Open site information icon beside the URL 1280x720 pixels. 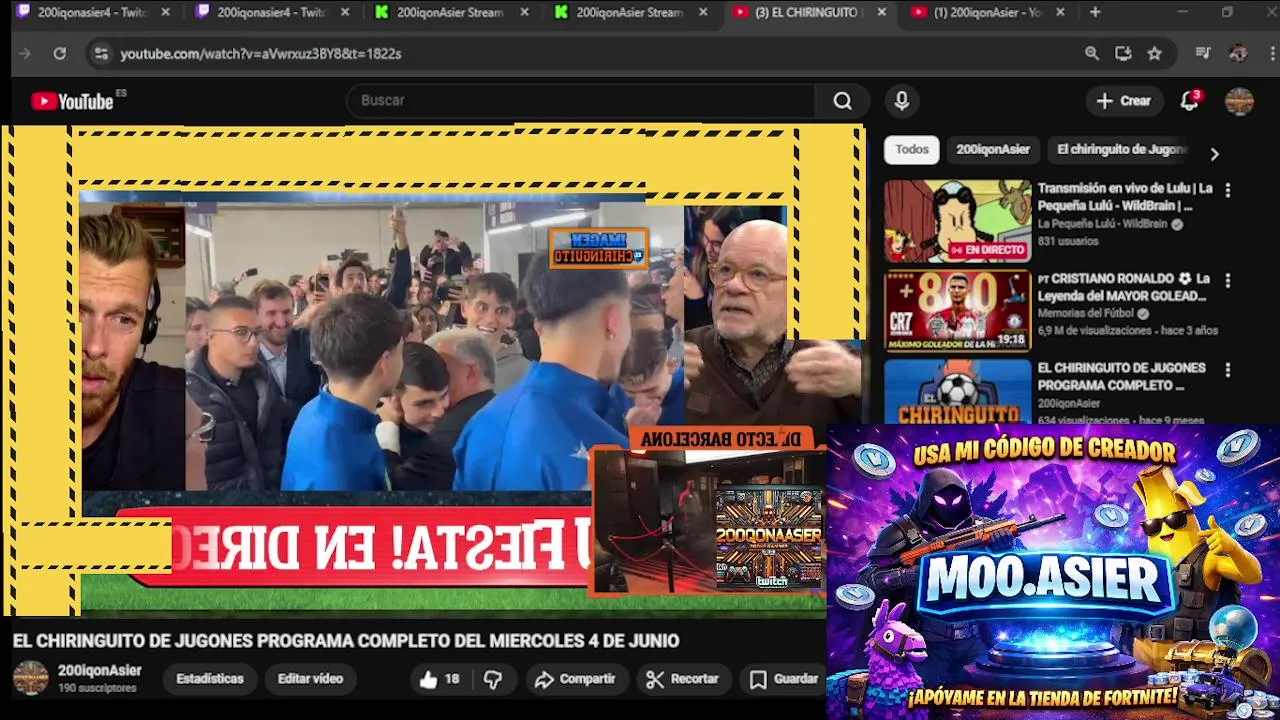point(101,53)
